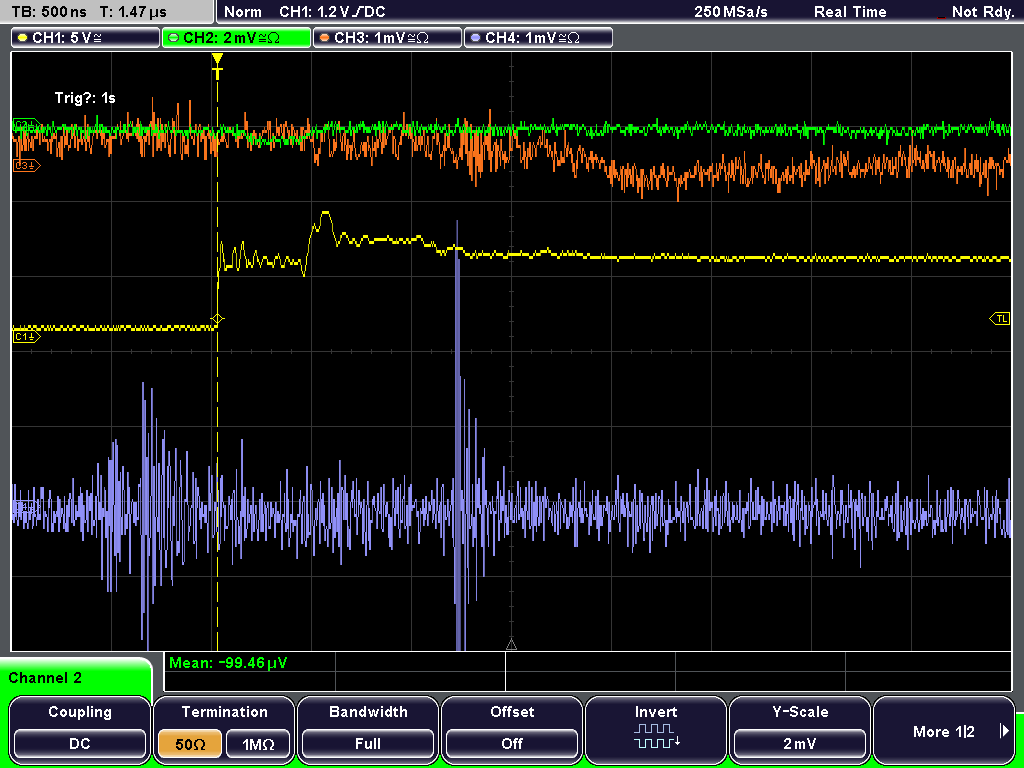The width and height of the screenshot is (1024, 768).
Task: Select the CH3: 1 mV channel tab
Action: pyautogui.click(x=387, y=37)
